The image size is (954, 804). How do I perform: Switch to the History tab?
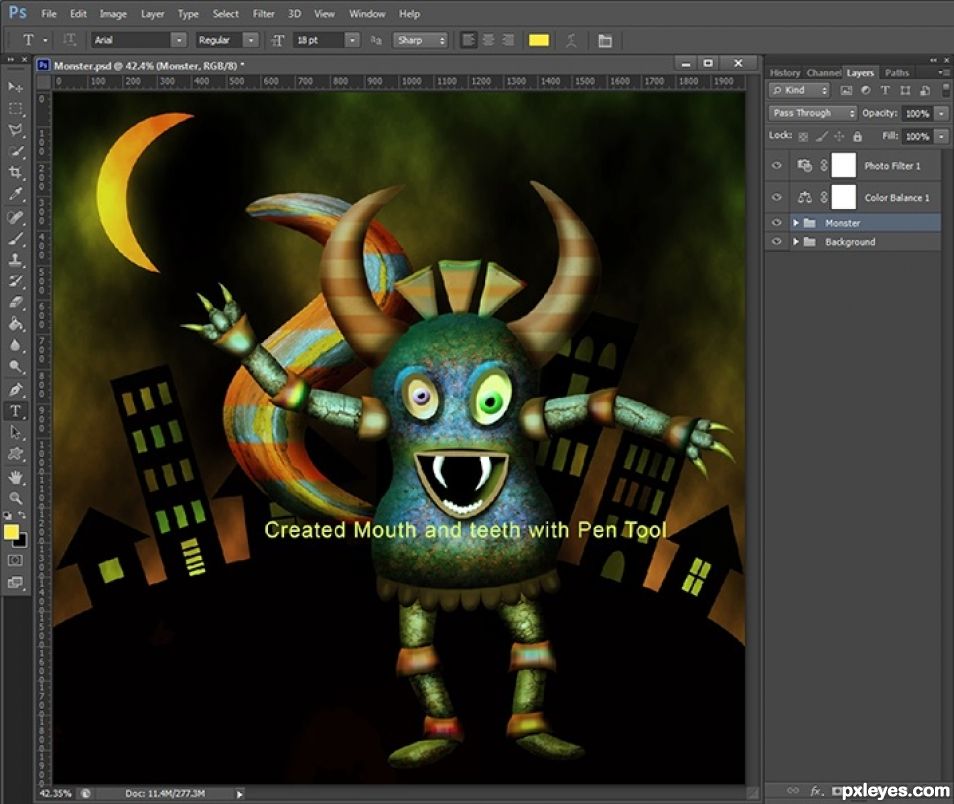tap(785, 72)
